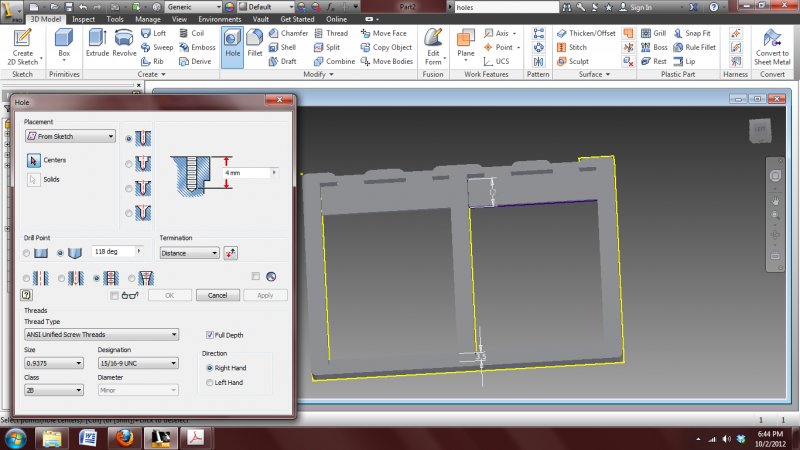Click the Sign In link
Viewport: 800px width, 450px height.
pos(640,7)
